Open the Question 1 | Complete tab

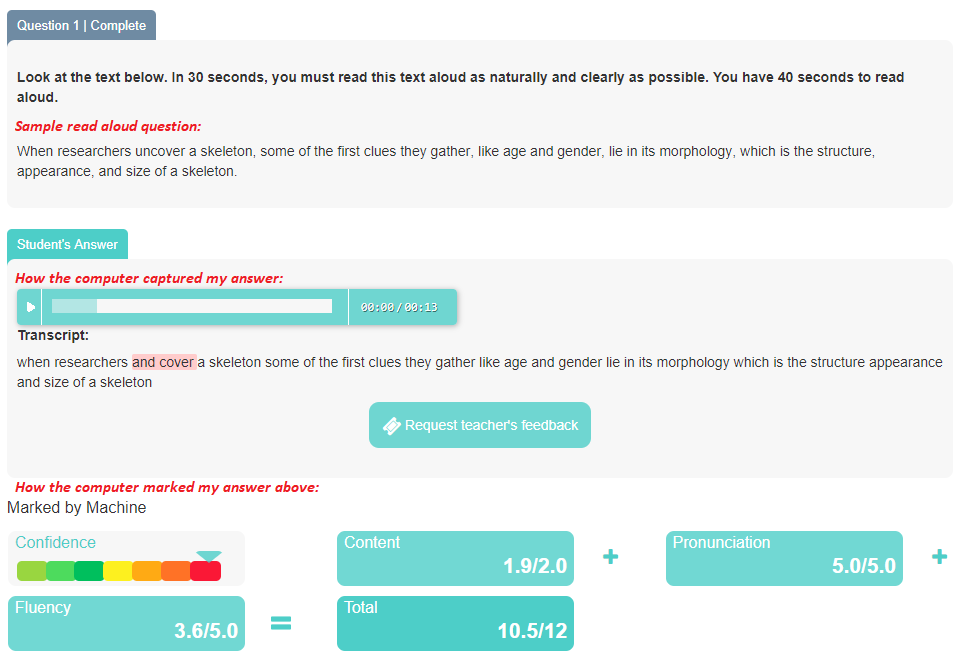[x=81, y=26]
